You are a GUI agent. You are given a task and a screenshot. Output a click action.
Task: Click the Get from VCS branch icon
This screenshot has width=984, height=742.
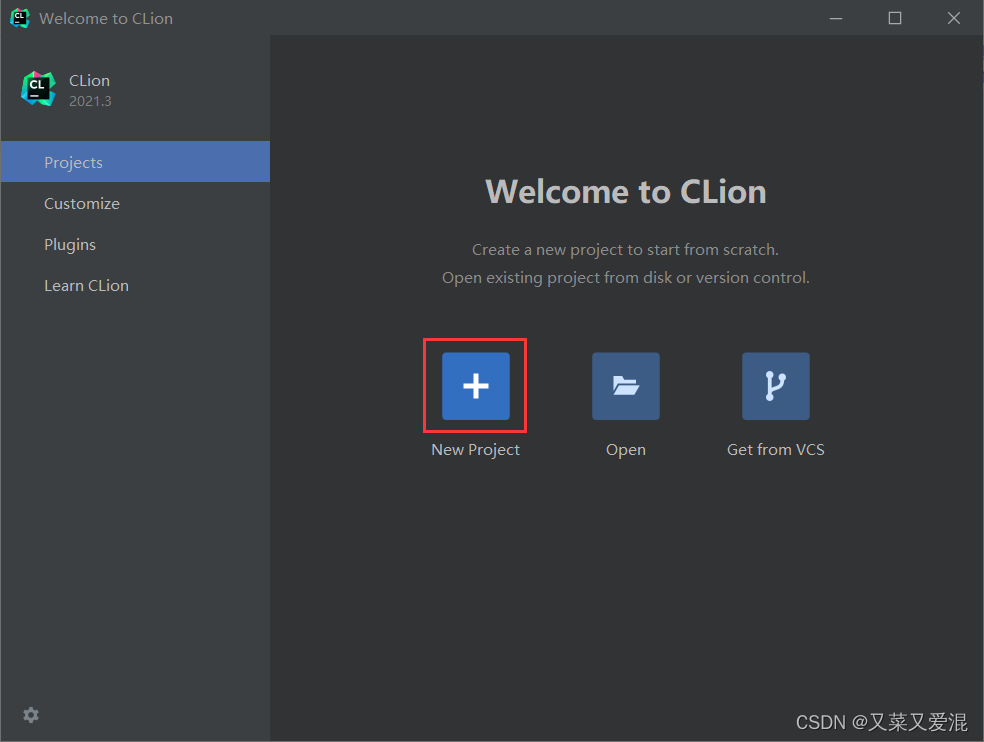coord(776,386)
